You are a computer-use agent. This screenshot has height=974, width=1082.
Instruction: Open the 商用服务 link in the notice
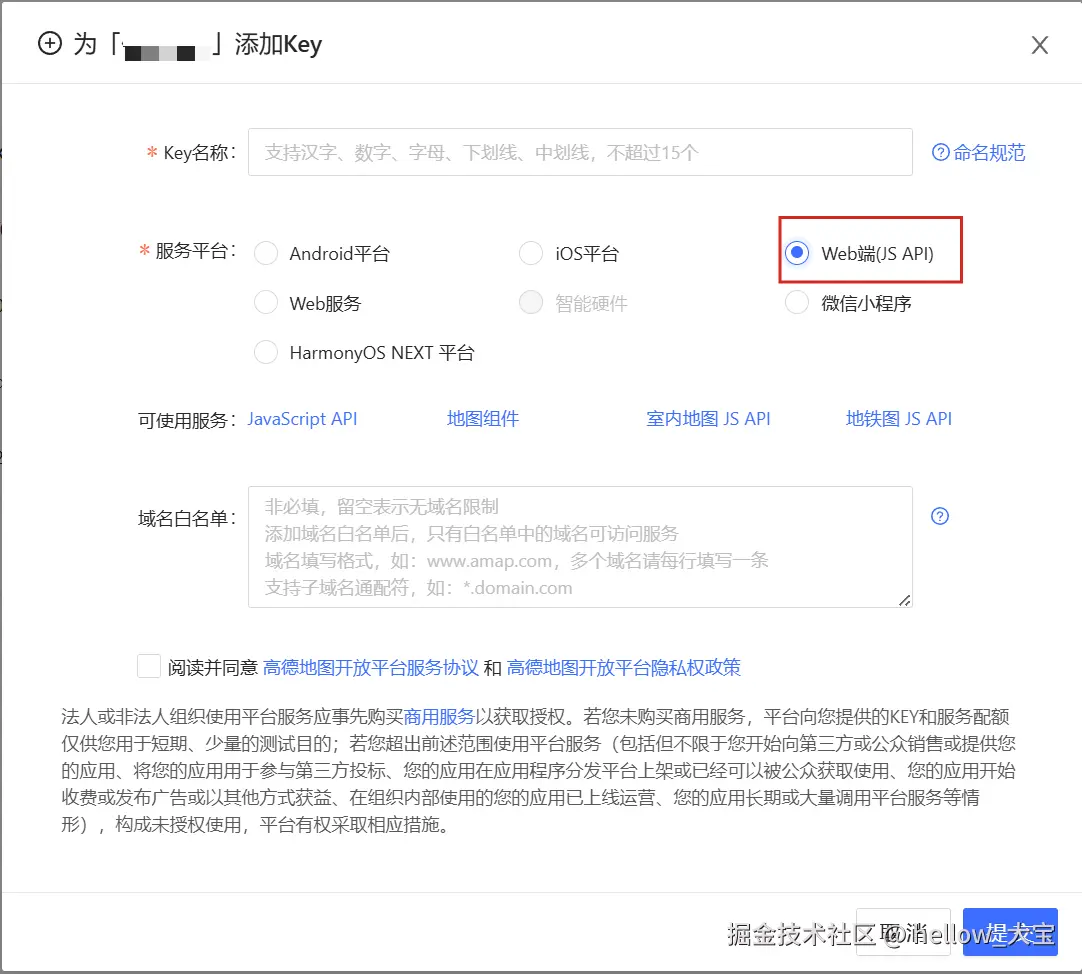[439, 717]
